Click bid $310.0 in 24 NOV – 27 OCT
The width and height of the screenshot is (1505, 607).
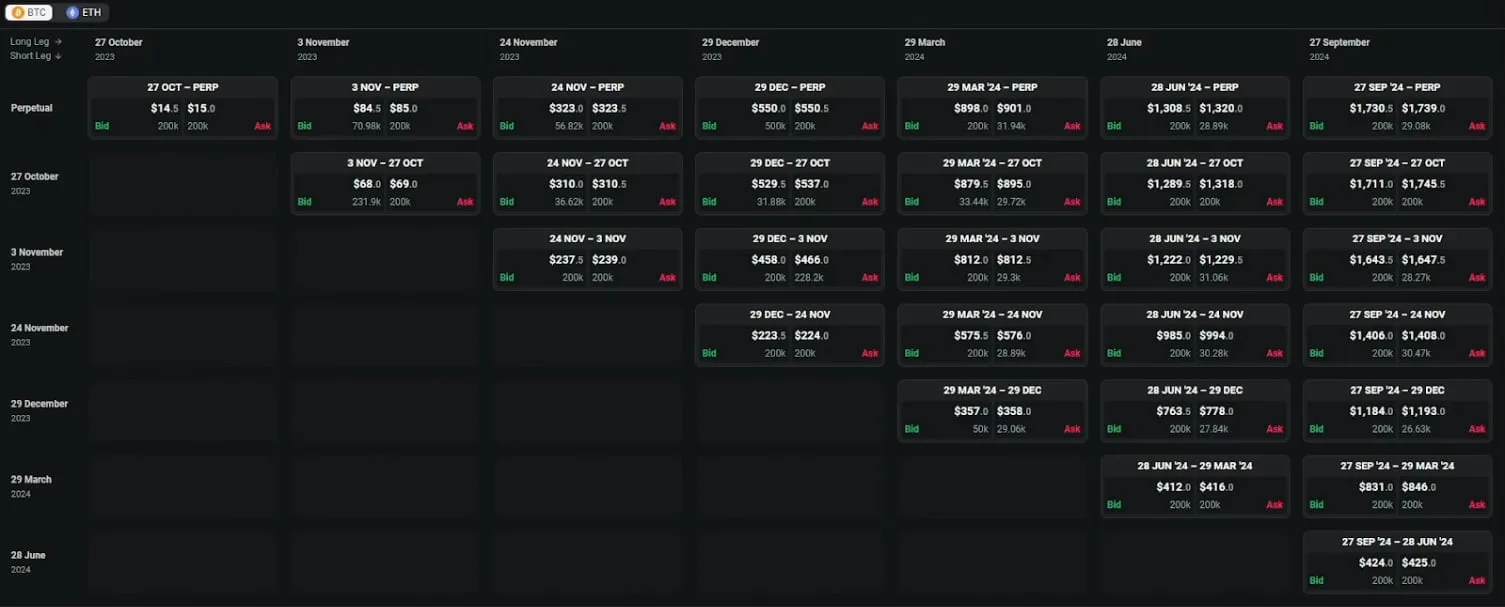[x=566, y=184]
